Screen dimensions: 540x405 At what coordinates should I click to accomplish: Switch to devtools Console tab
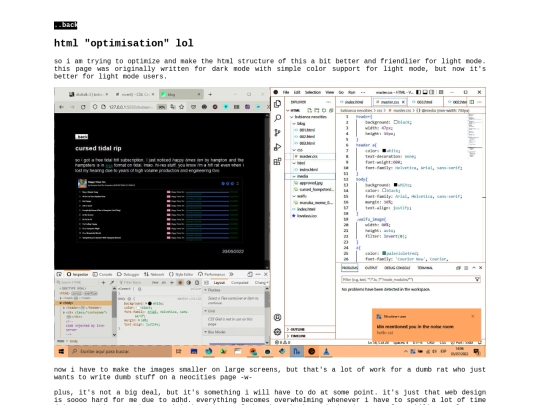103,274
